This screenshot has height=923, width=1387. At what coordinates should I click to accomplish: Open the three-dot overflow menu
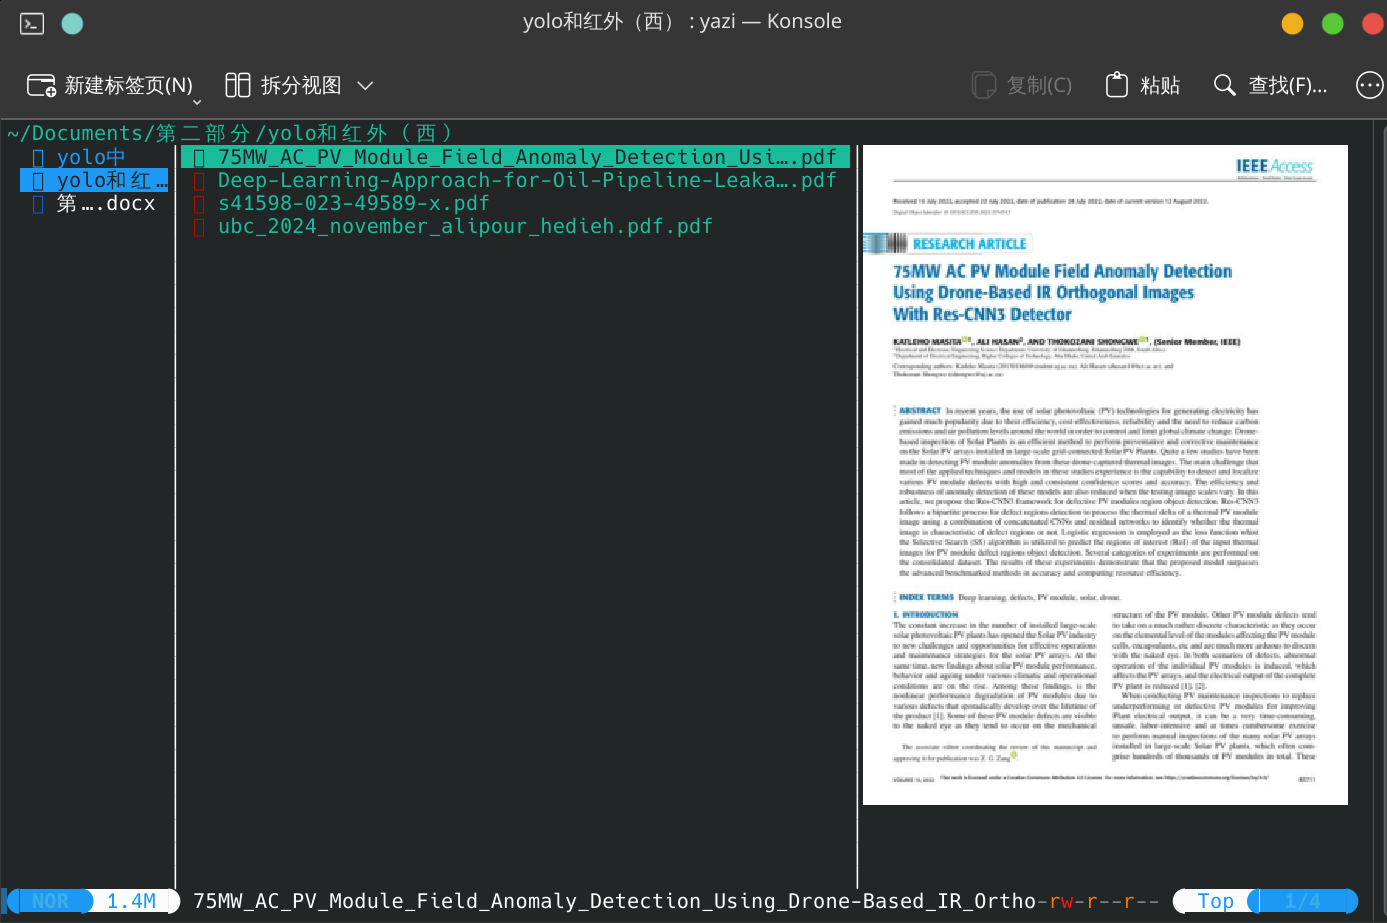click(1368, 85)
